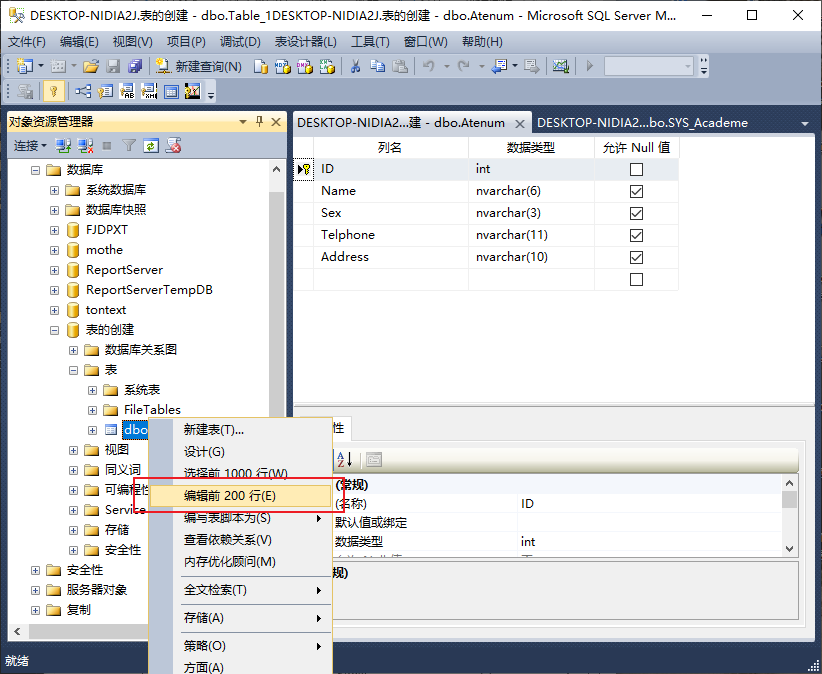Click the Manage Check Constraints icon
The image size is (822, 674).
click(171, 91)
